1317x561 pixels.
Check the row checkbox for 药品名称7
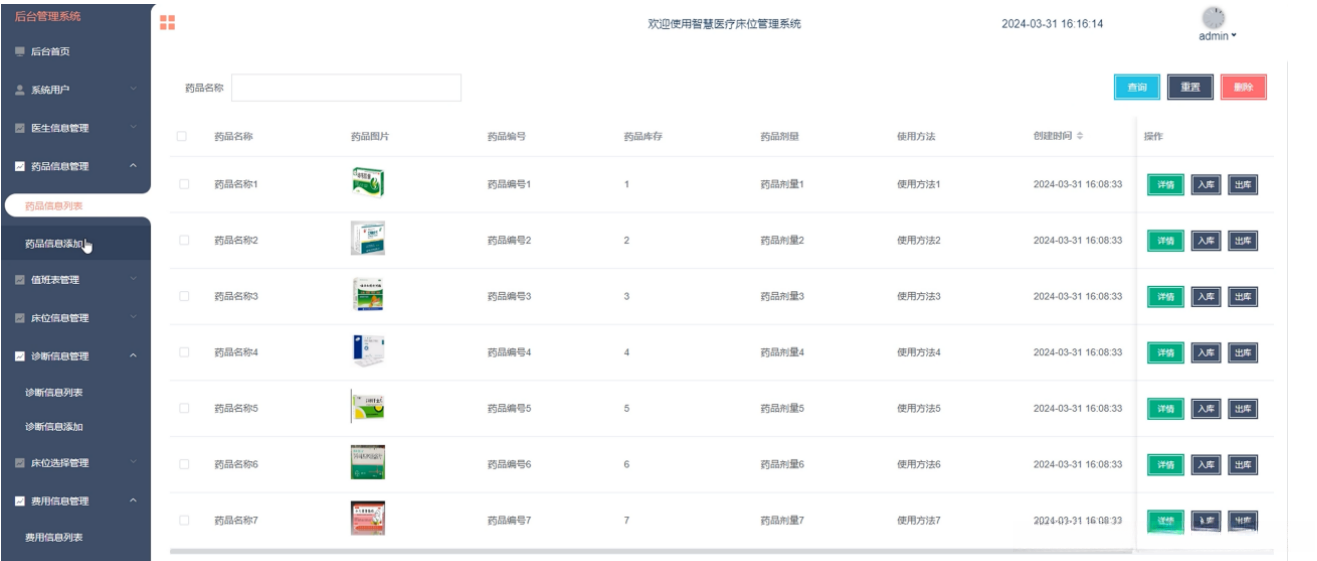[183, 520]
